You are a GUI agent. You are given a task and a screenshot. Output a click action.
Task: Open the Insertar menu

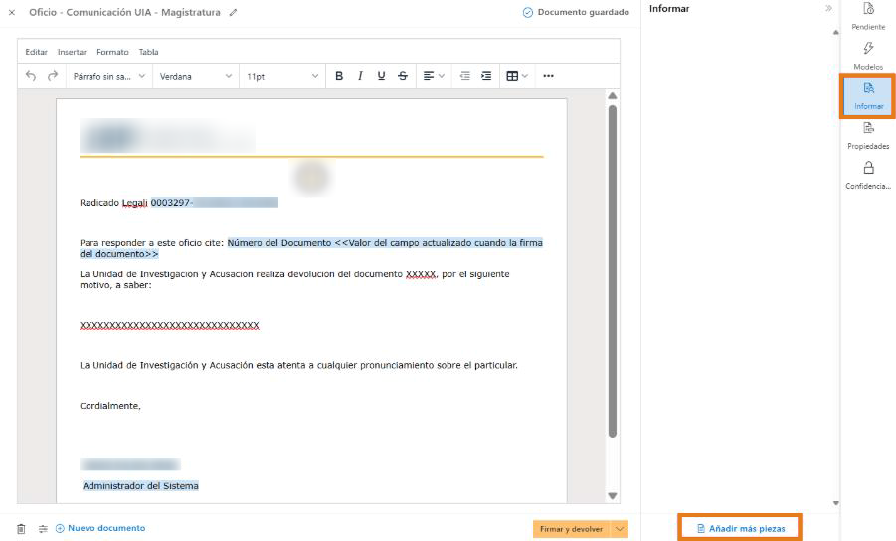72,52
